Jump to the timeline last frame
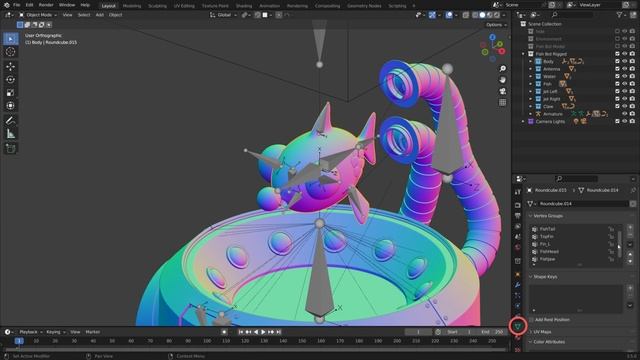 point(278,332)
